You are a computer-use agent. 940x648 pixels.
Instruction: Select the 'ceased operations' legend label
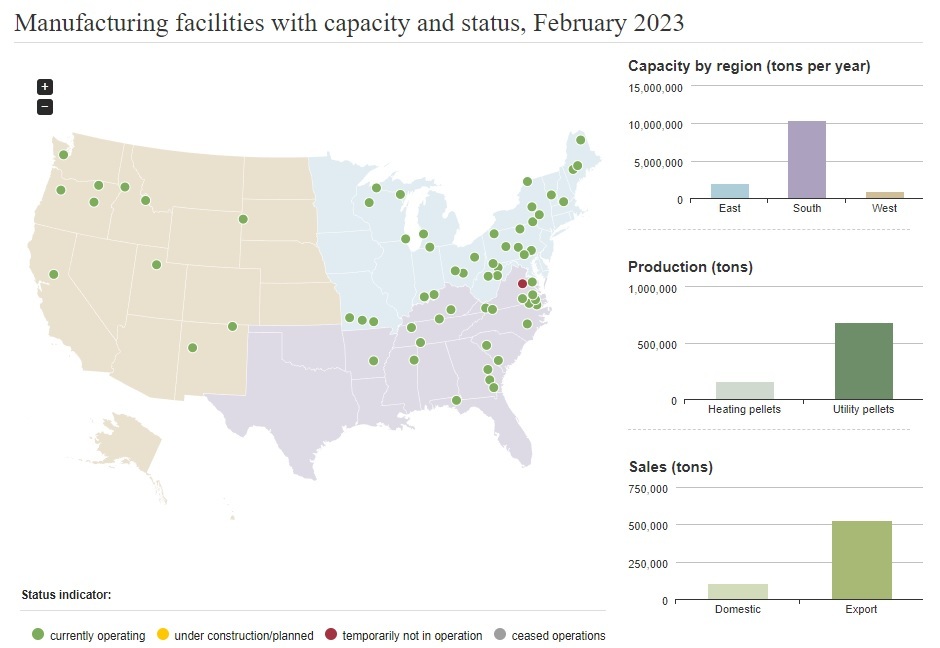pos(557,635)
